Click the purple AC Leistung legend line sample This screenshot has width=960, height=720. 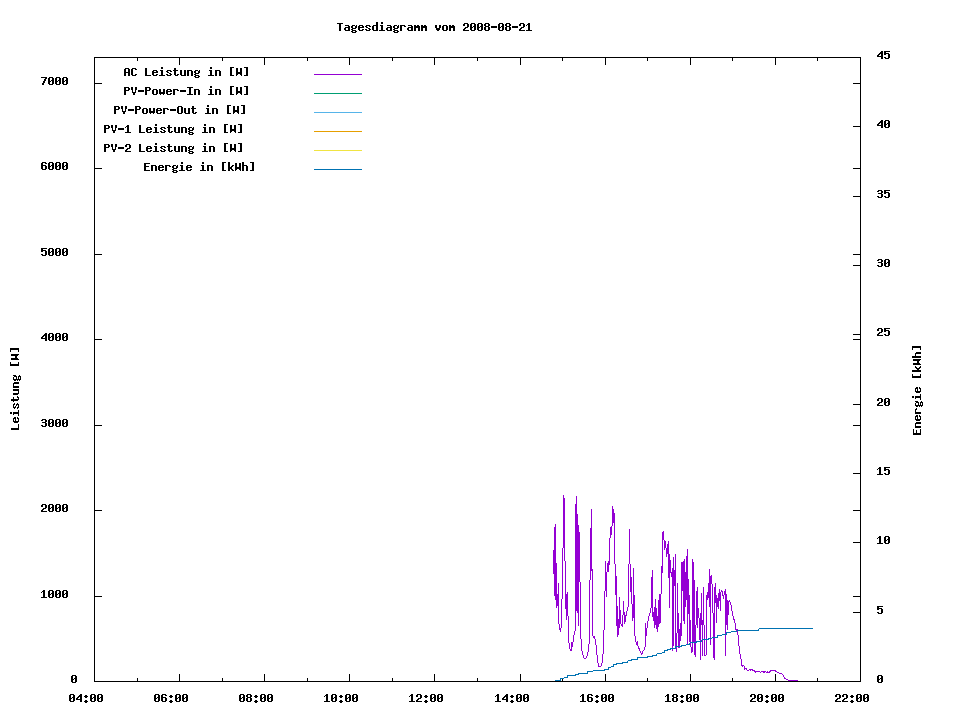[337, 74]
